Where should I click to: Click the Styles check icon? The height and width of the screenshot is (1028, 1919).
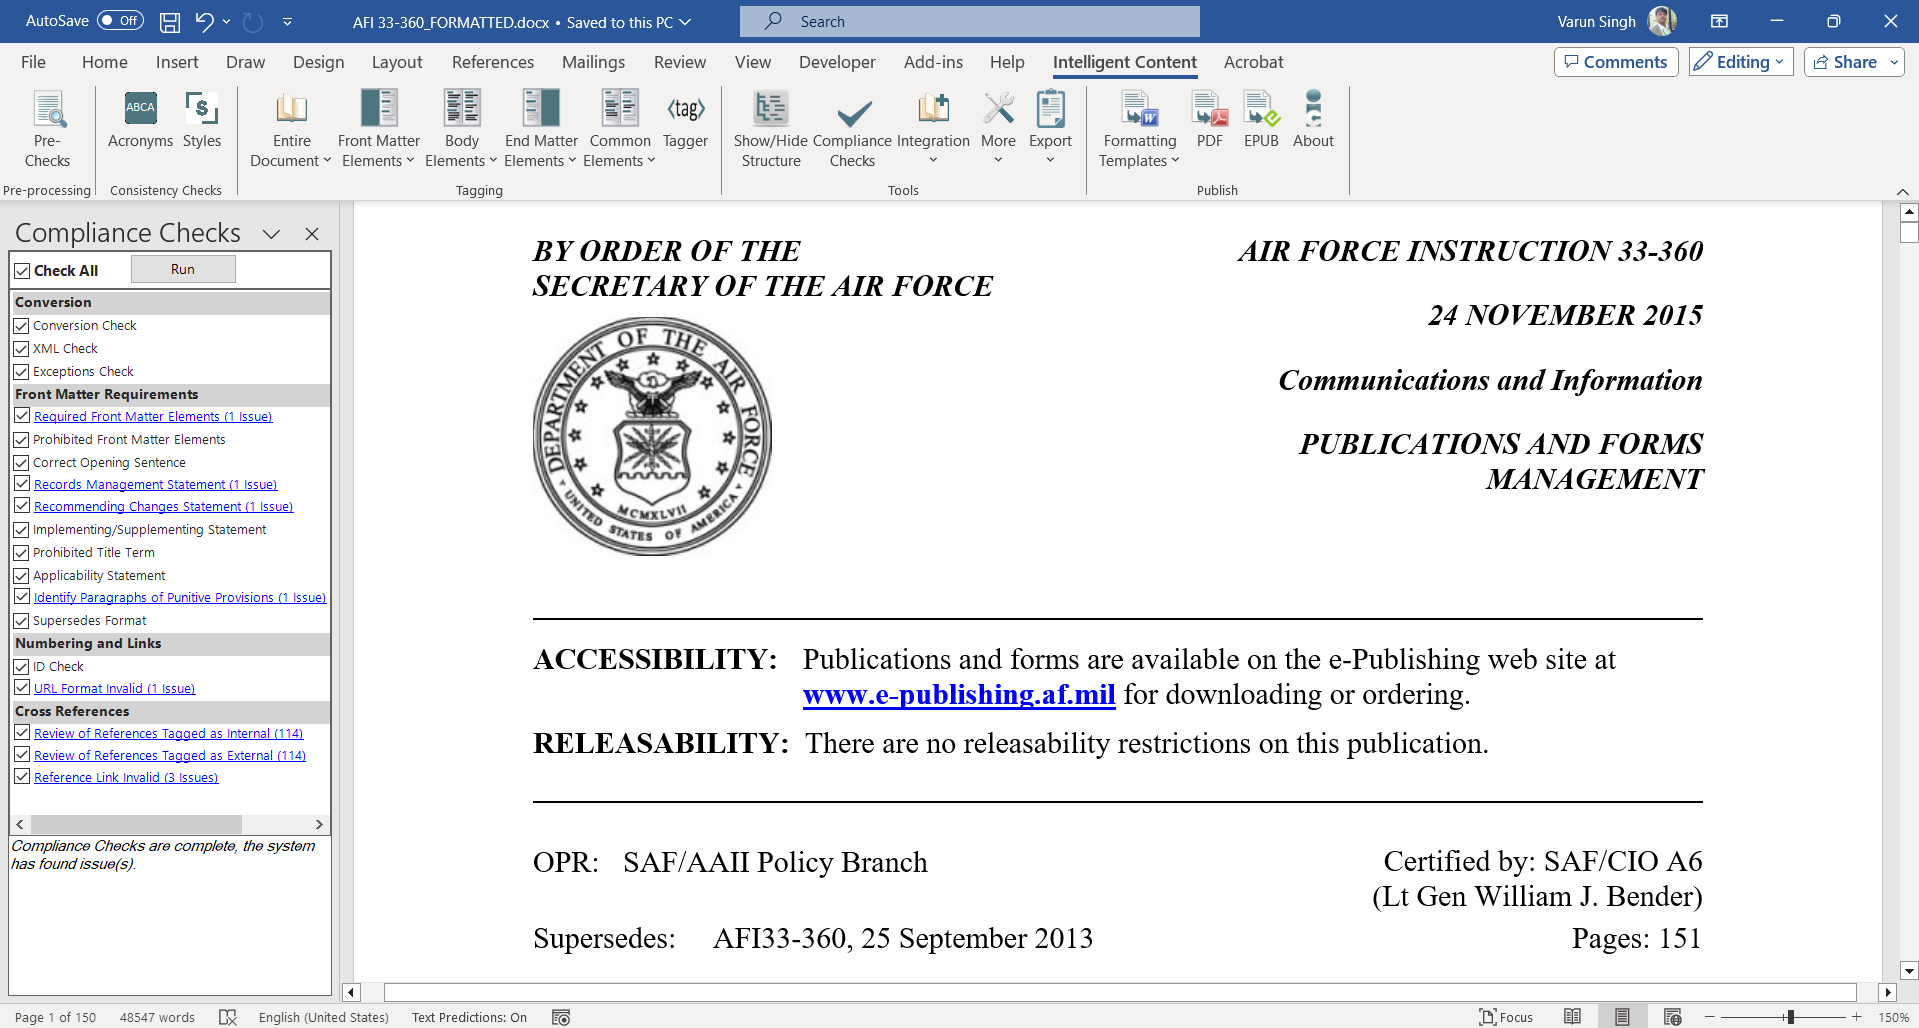201,120
